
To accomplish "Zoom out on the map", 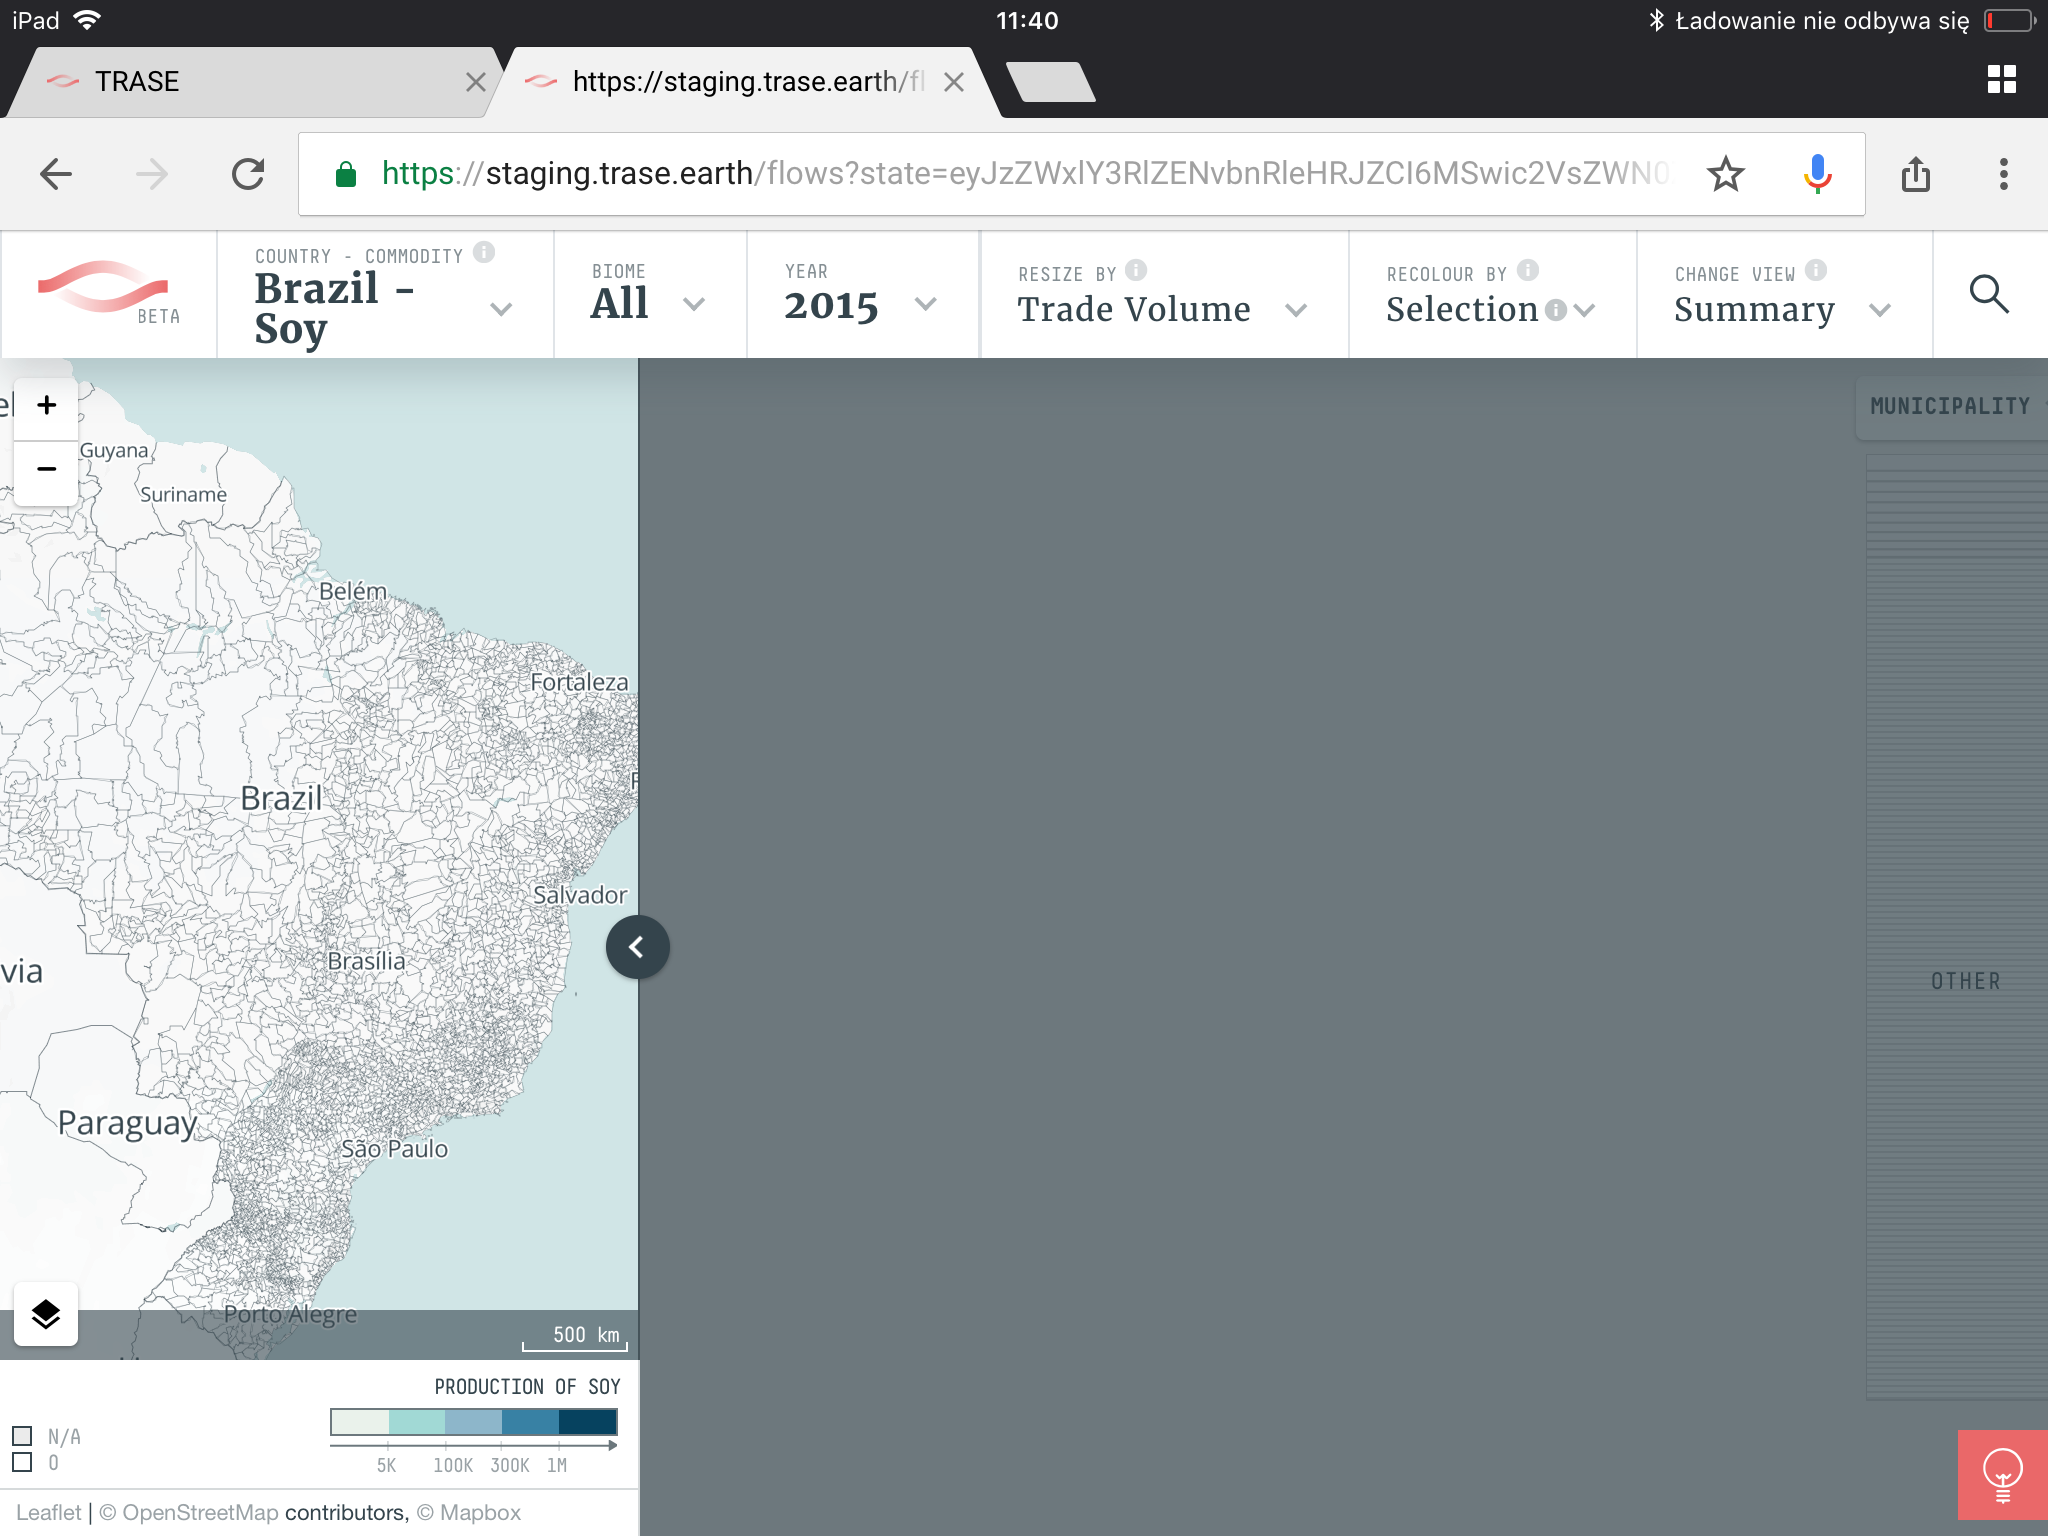I will coord(46,469).
